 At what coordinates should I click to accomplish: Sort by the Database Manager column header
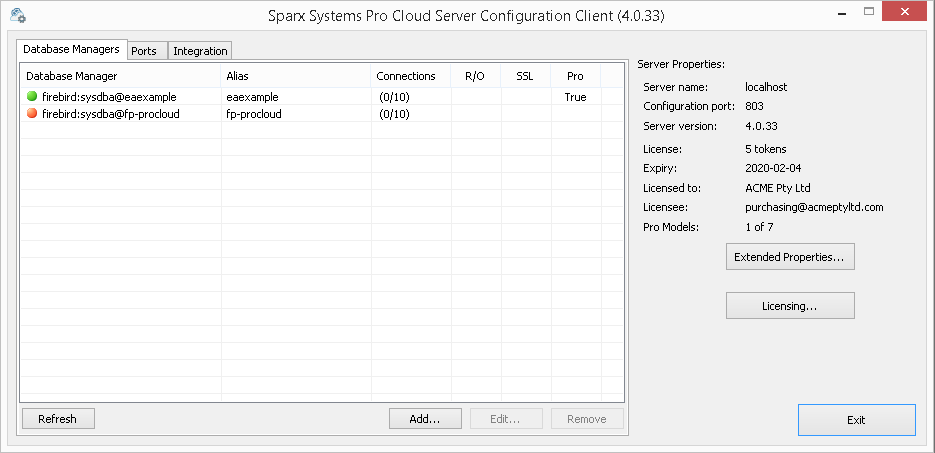click(x=121, y=76)
